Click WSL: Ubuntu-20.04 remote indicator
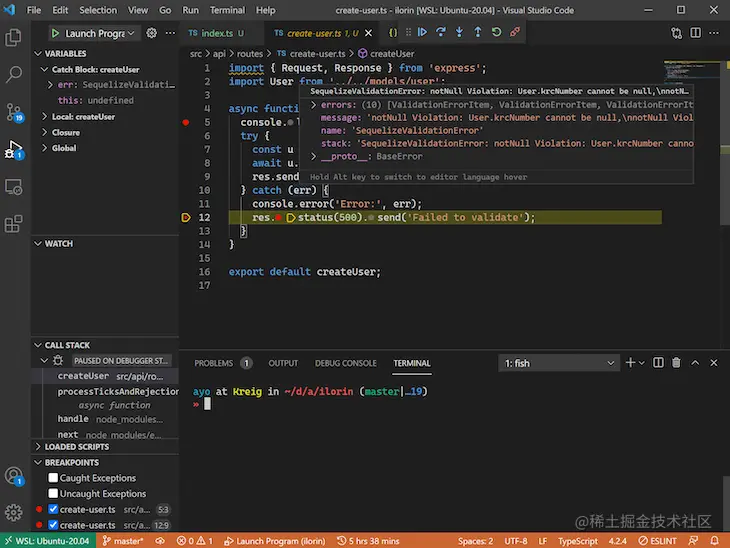730x548 pixels. [x=47, y=541]
